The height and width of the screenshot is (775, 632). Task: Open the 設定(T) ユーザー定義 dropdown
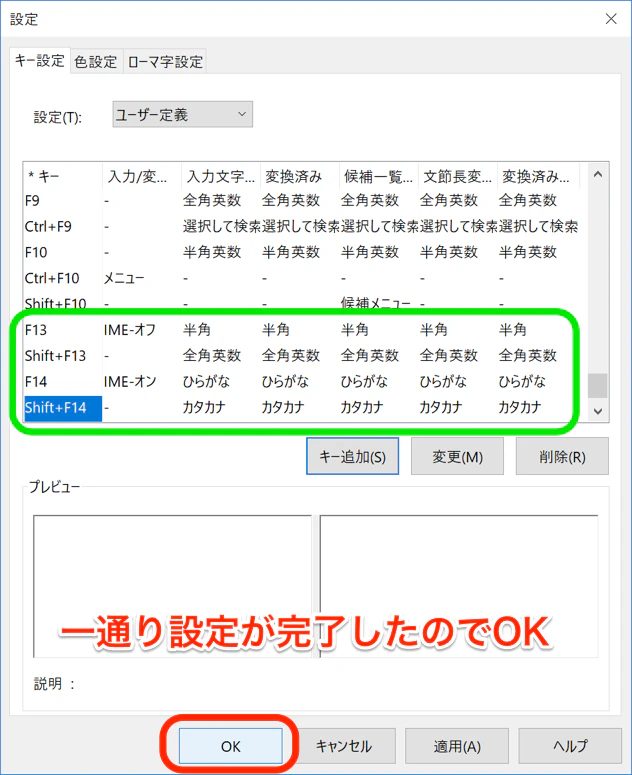182,115
